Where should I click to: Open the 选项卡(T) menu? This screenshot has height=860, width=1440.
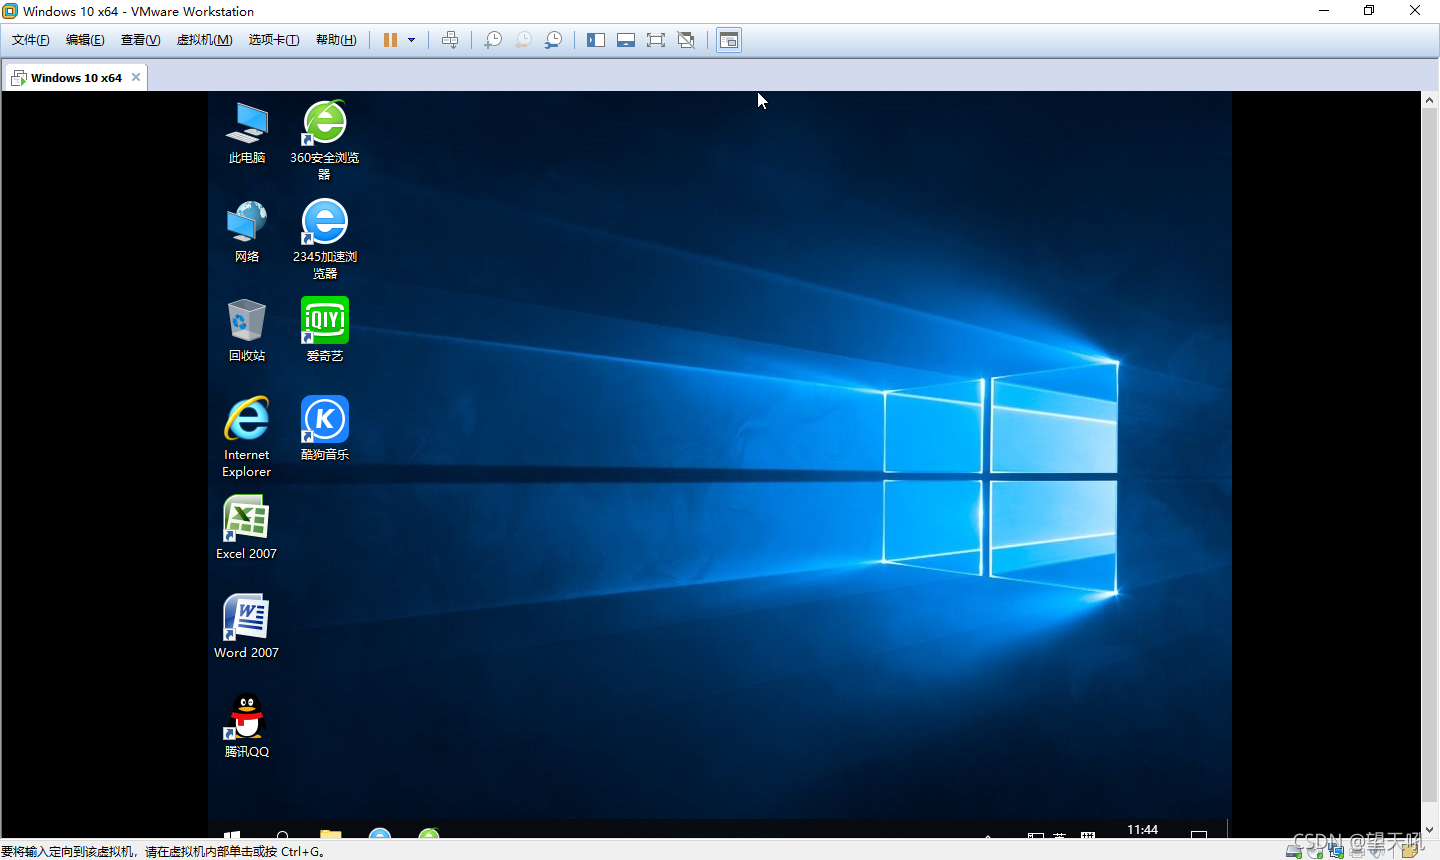[x=274, y=40]
